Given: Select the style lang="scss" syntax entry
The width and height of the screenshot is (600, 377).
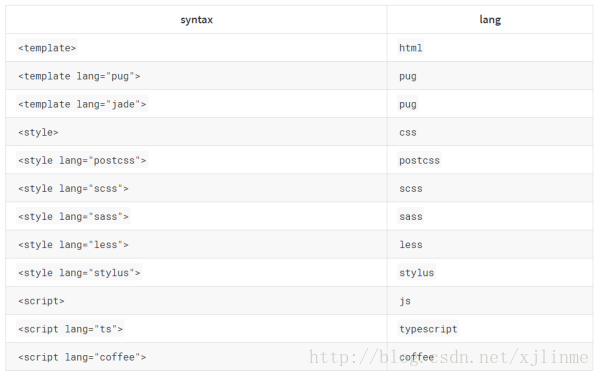Looking at the screenshot, I should tap(73, 189).
